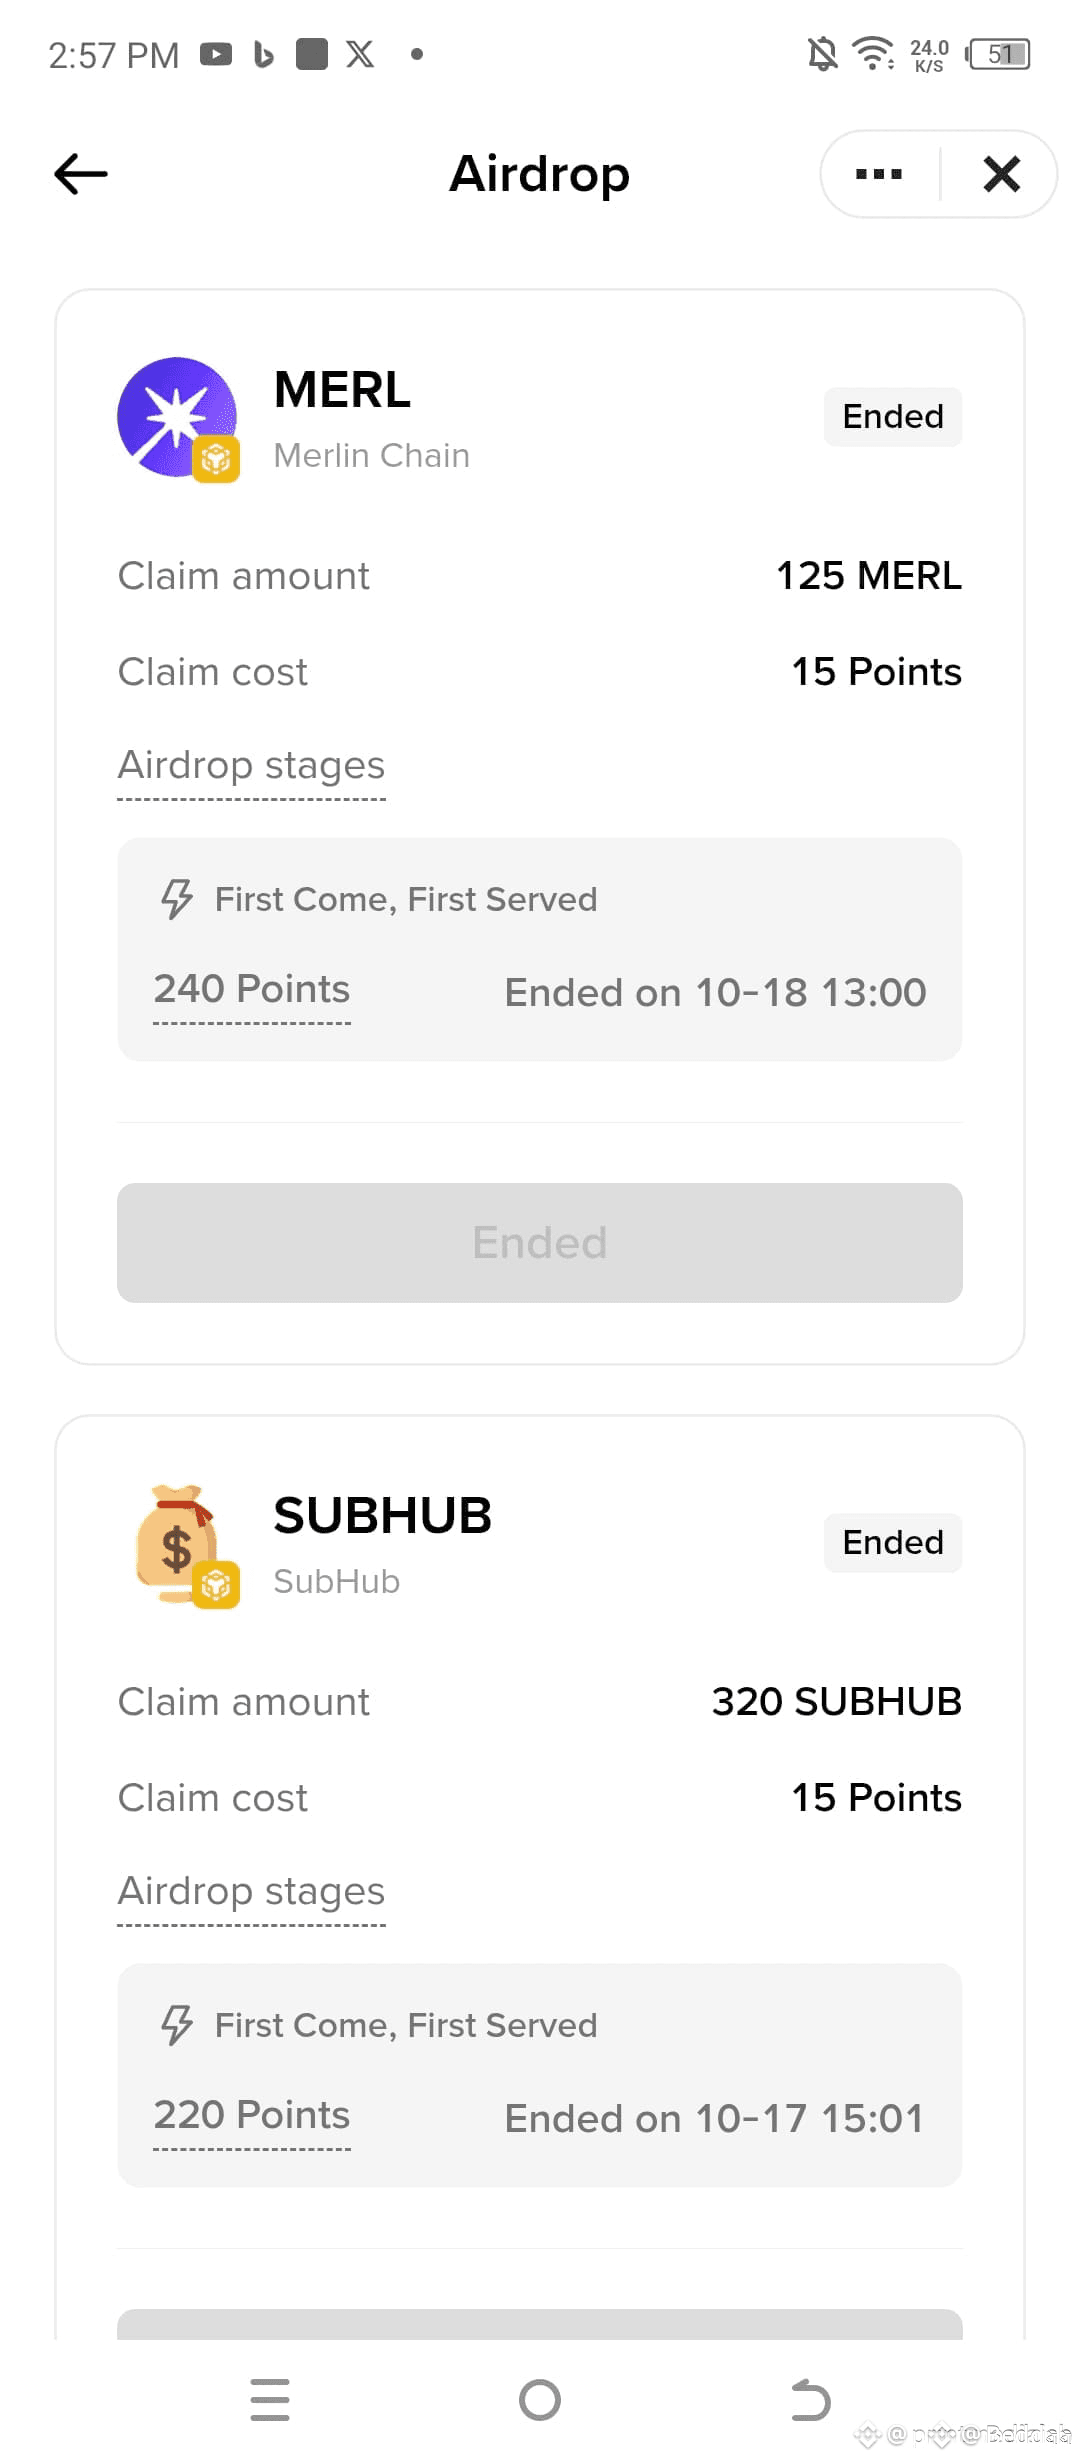Open Android recent apps menu button

point(270,2400)
